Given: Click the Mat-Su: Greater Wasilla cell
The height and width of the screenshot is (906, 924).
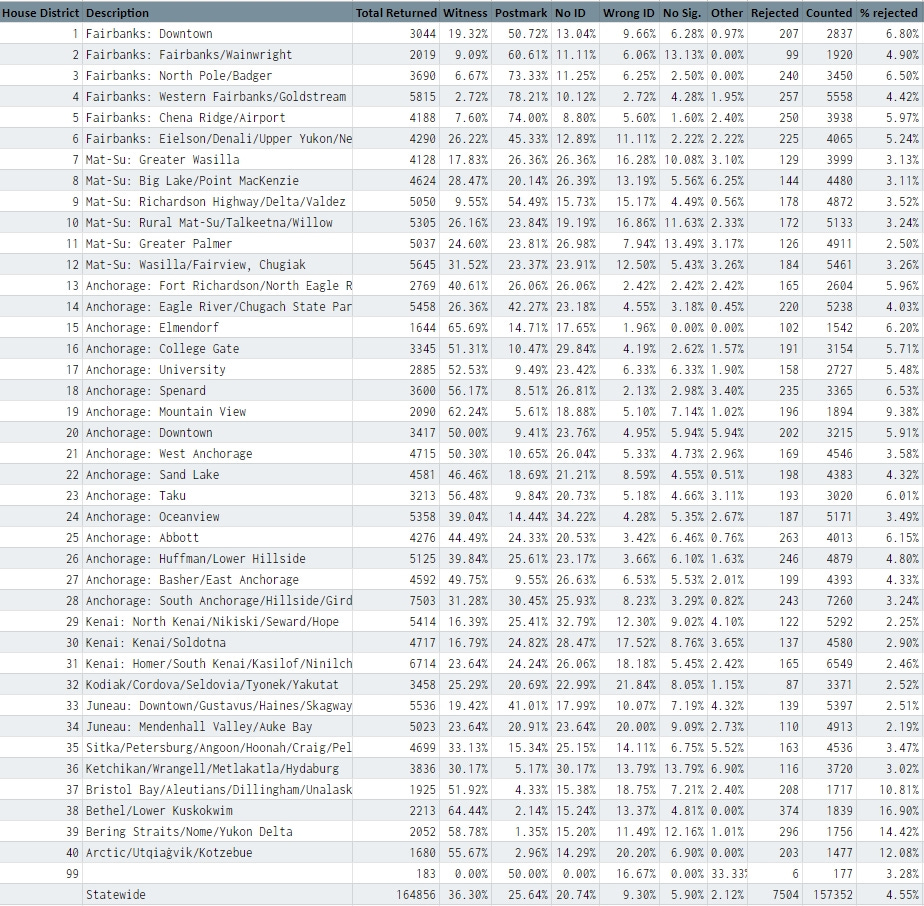Looking at the screenshot, I should (217, 160).
